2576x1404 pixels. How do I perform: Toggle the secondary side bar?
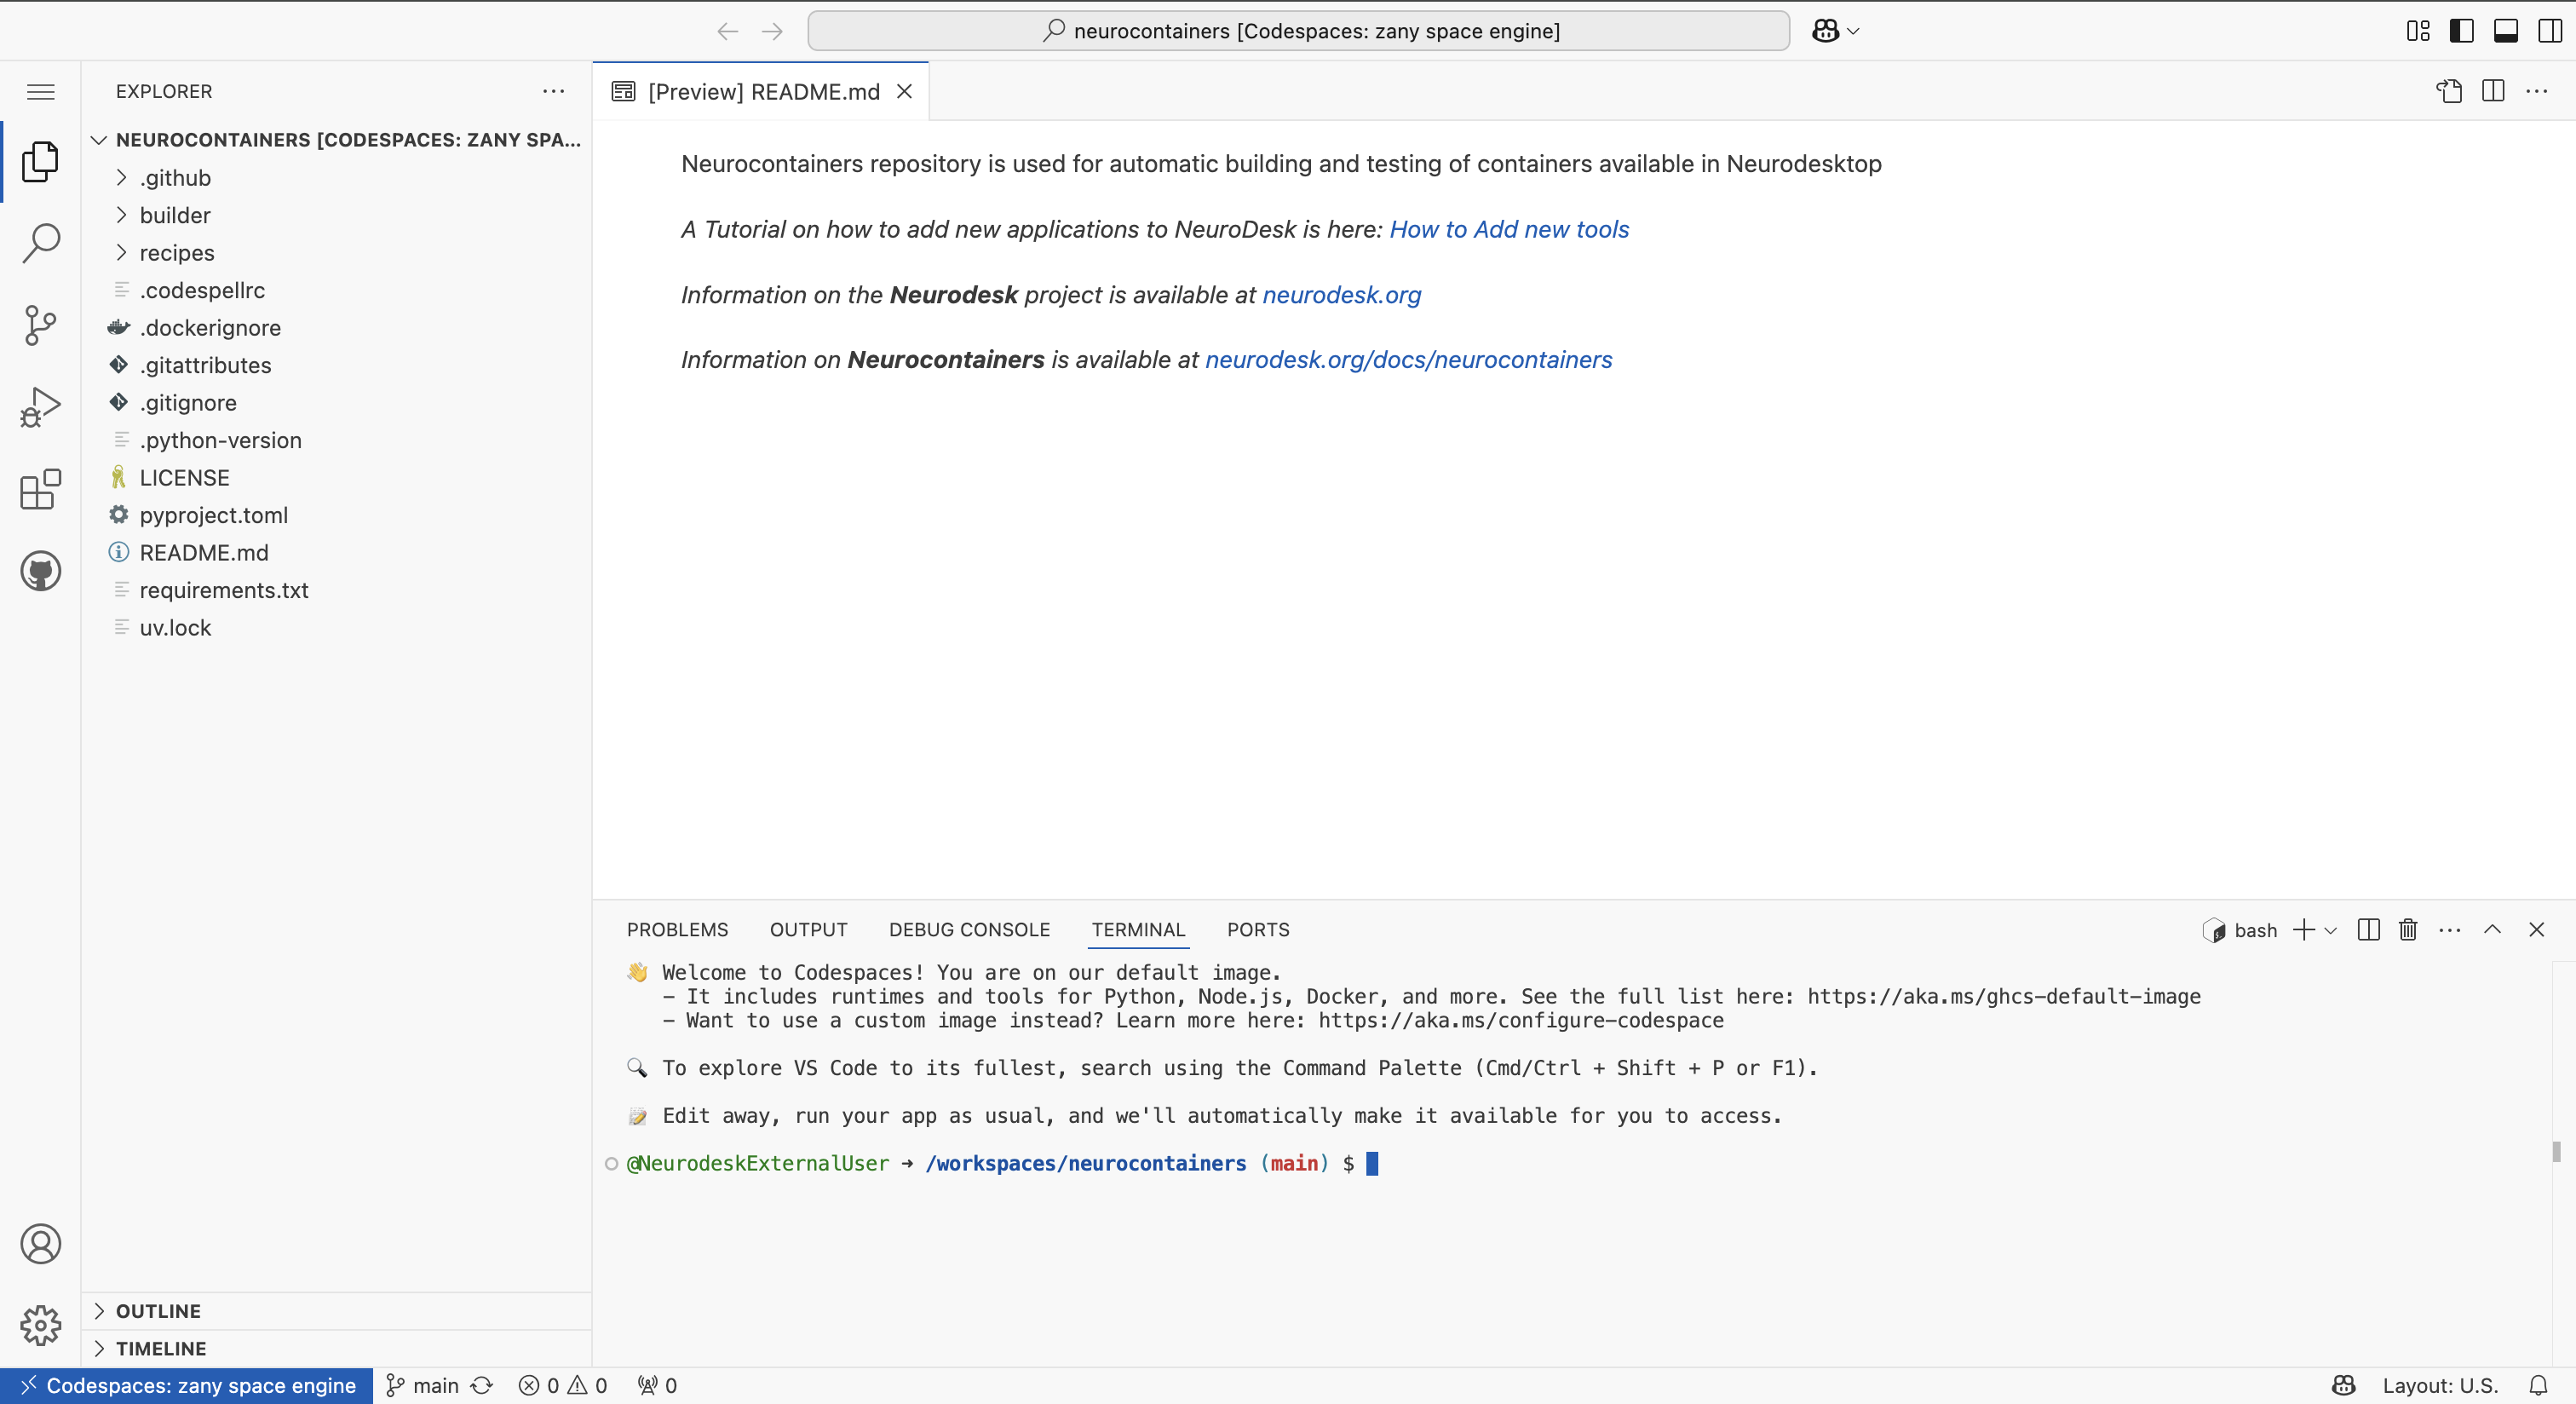pyautogui.click(x=2550, y=31)
